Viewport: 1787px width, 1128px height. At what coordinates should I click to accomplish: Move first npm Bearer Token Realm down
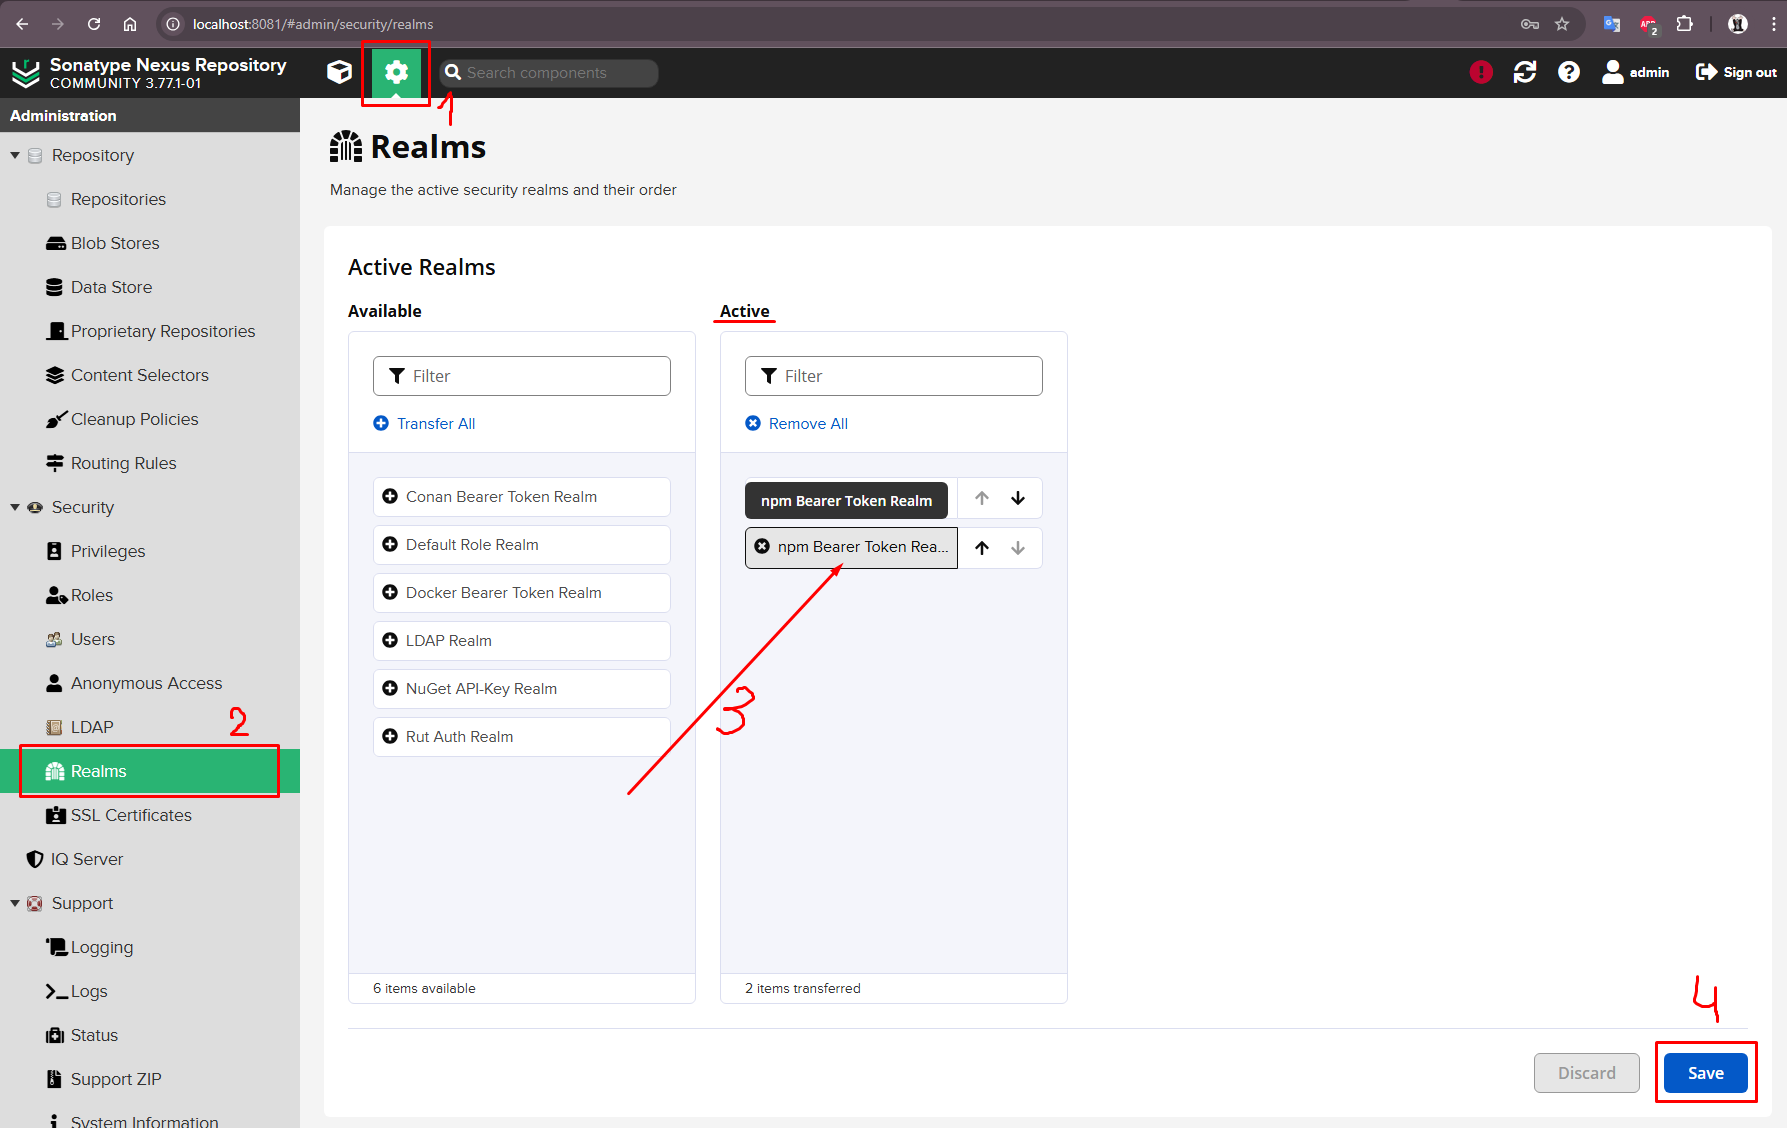[1018, 498]
